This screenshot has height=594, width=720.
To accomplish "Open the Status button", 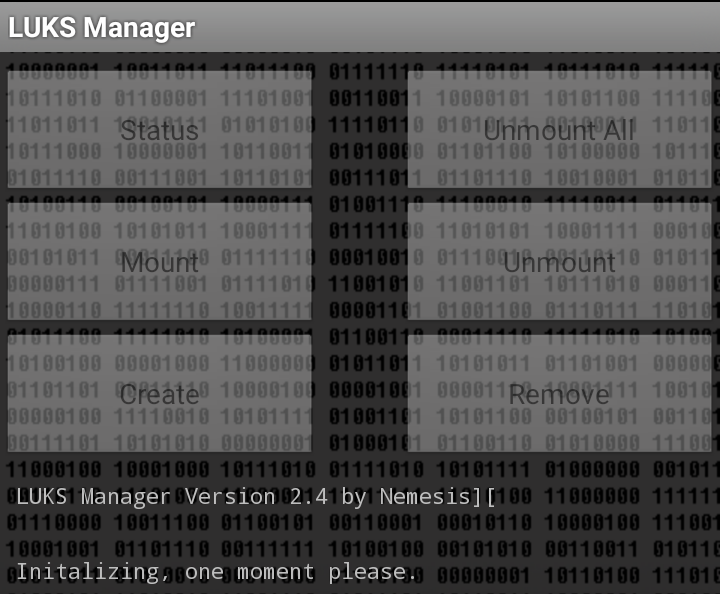I will (159, 129).
